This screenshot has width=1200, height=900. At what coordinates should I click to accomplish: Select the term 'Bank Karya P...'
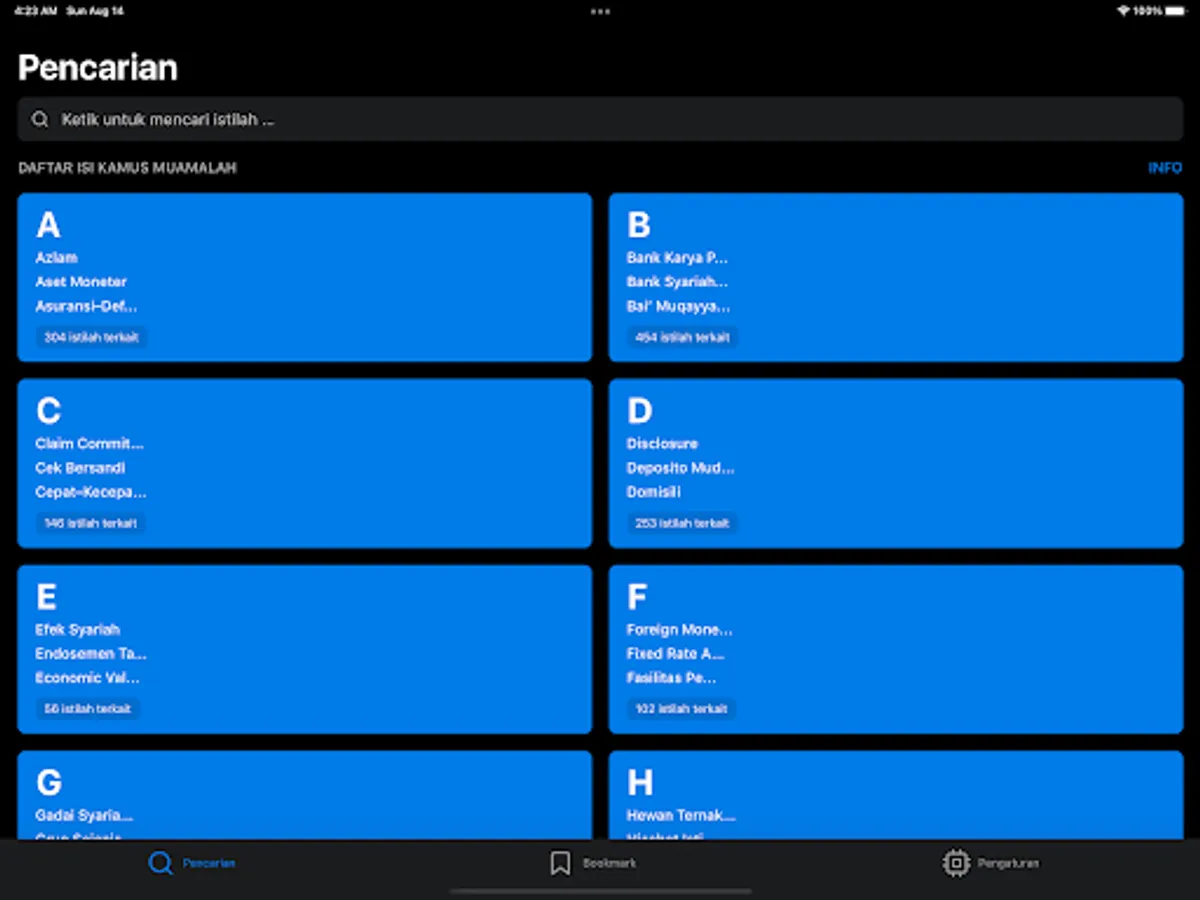[677, 258]
